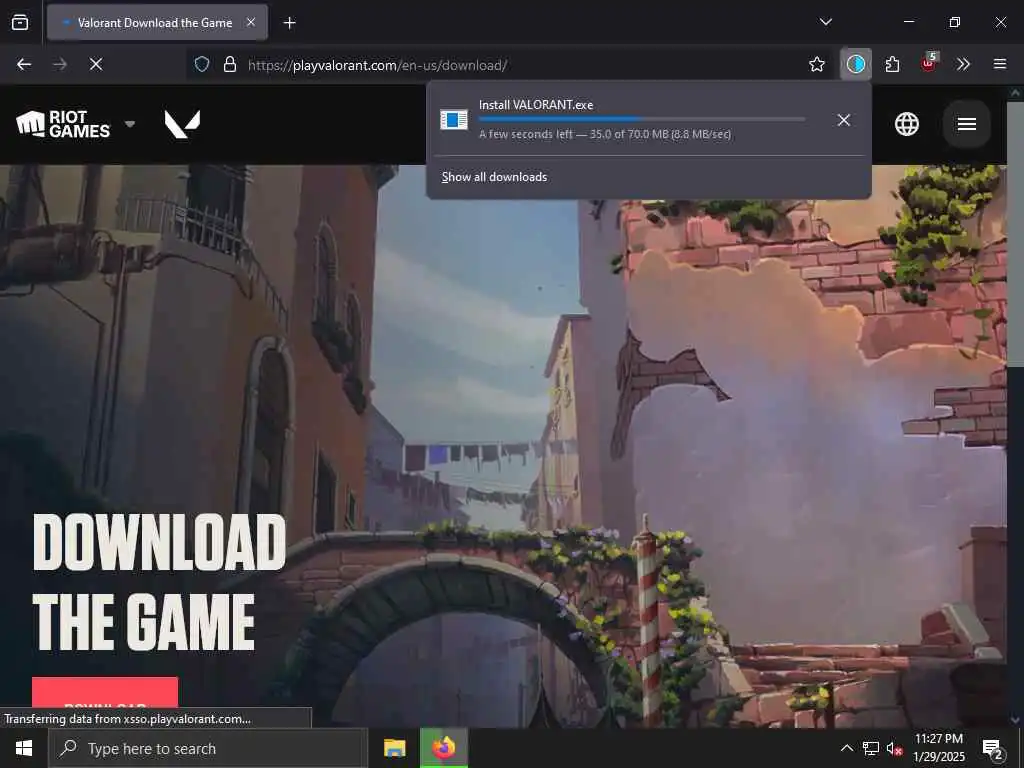Click the scrollbar down arrow

point(1015,720)
